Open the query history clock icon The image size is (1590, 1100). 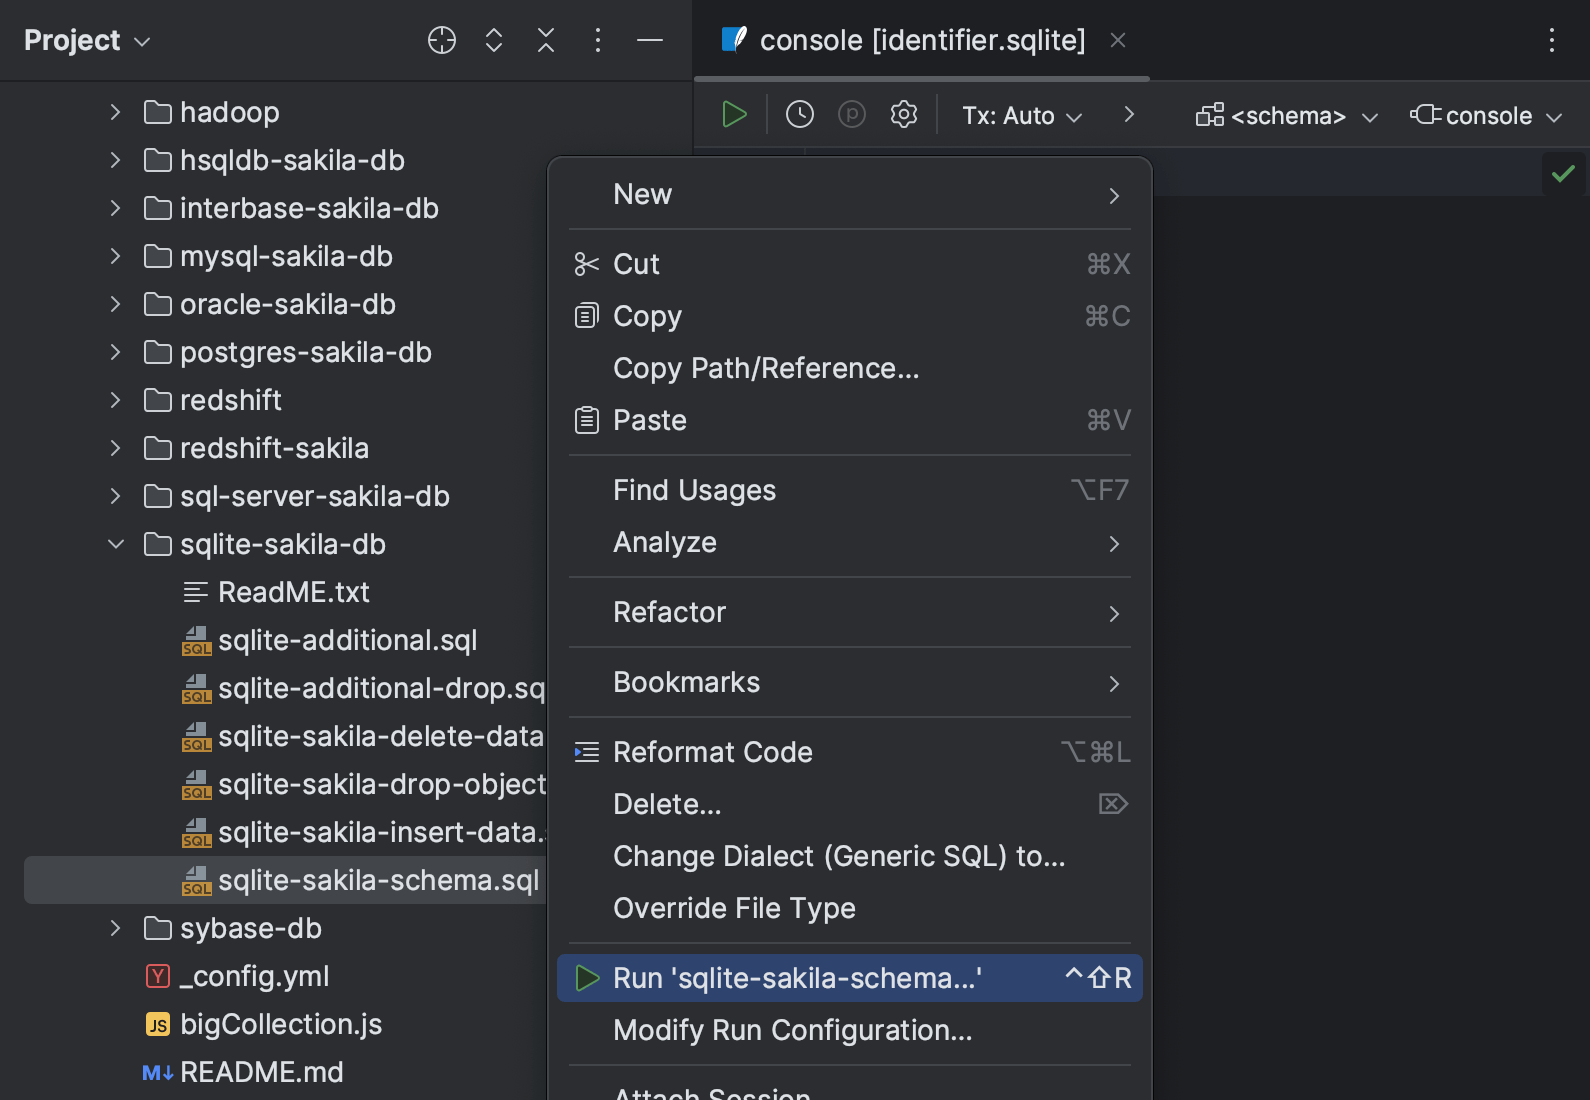[x=800, y=115]
